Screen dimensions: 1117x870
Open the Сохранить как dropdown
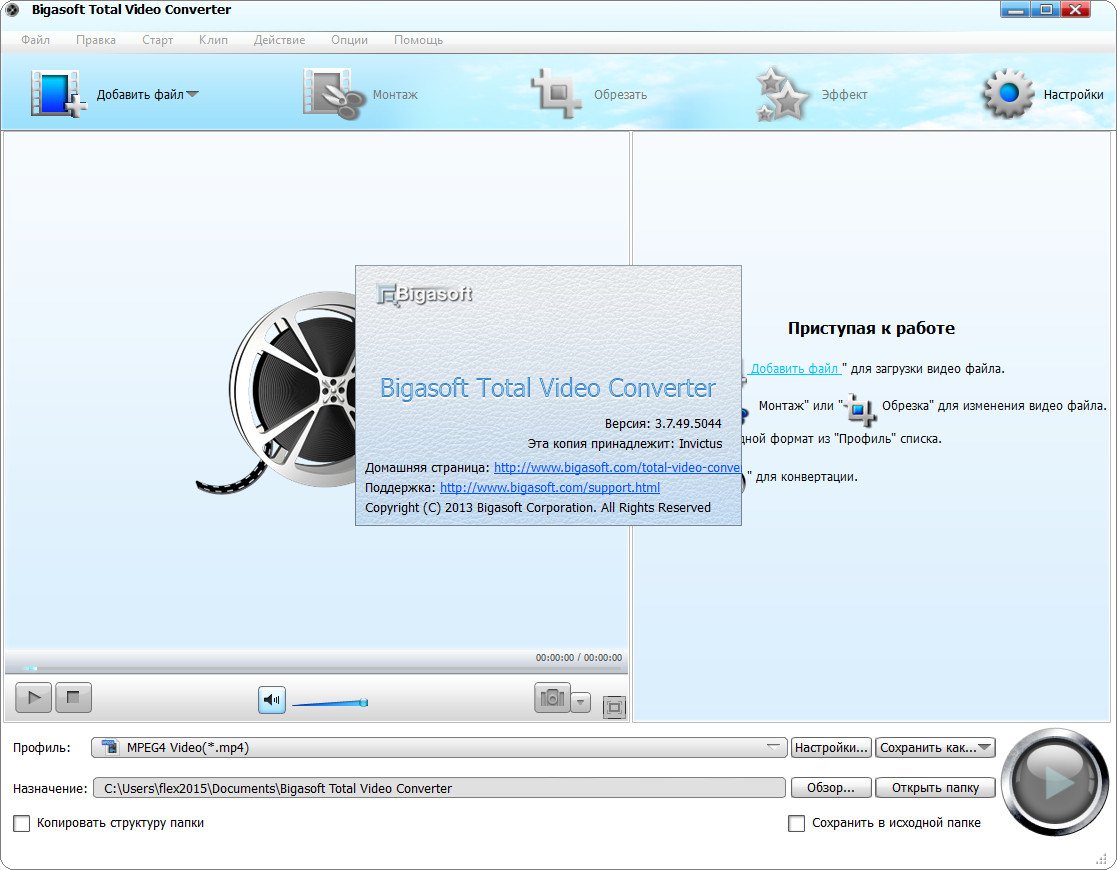tap(935, 747)
